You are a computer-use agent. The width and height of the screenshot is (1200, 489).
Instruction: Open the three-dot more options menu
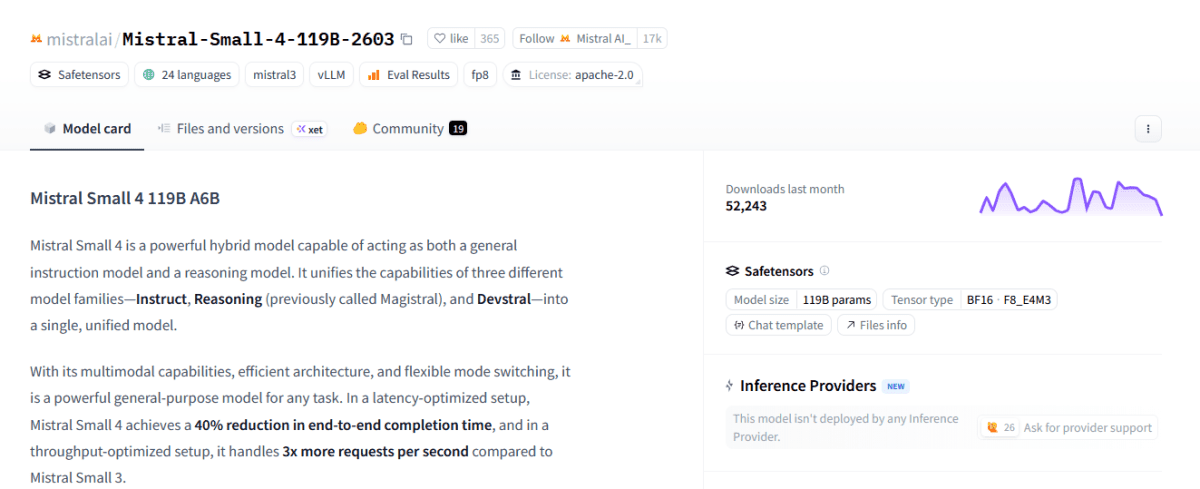pos(1148,128)
